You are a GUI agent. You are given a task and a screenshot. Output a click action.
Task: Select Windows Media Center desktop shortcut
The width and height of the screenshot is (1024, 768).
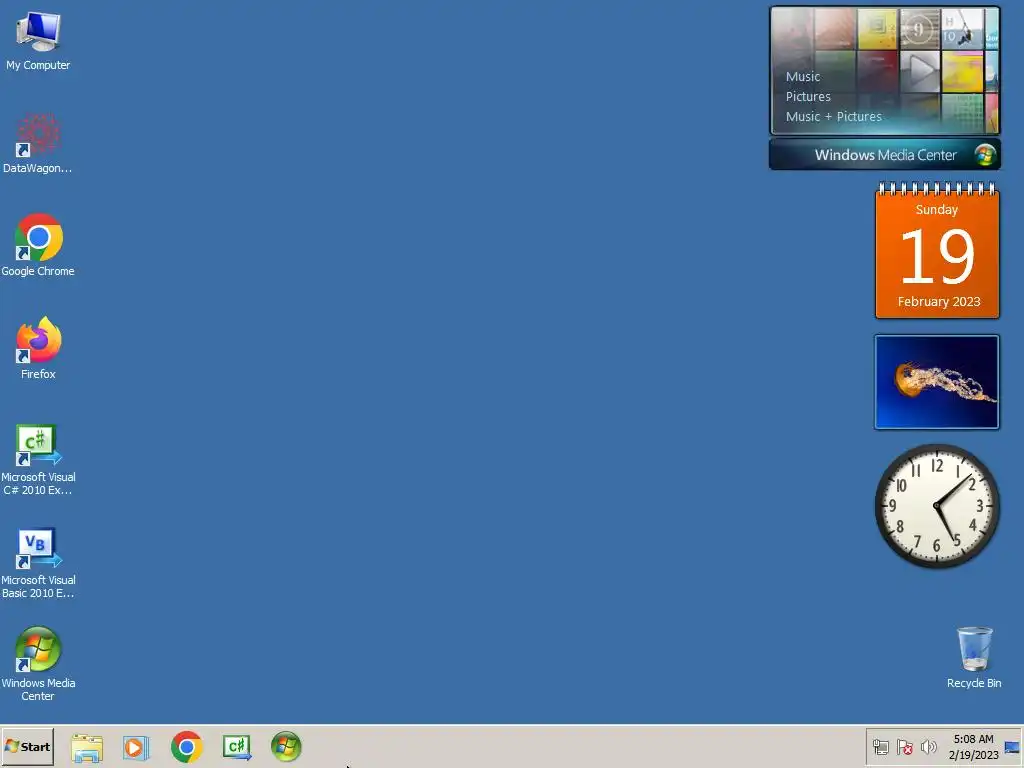click(38, 664)
